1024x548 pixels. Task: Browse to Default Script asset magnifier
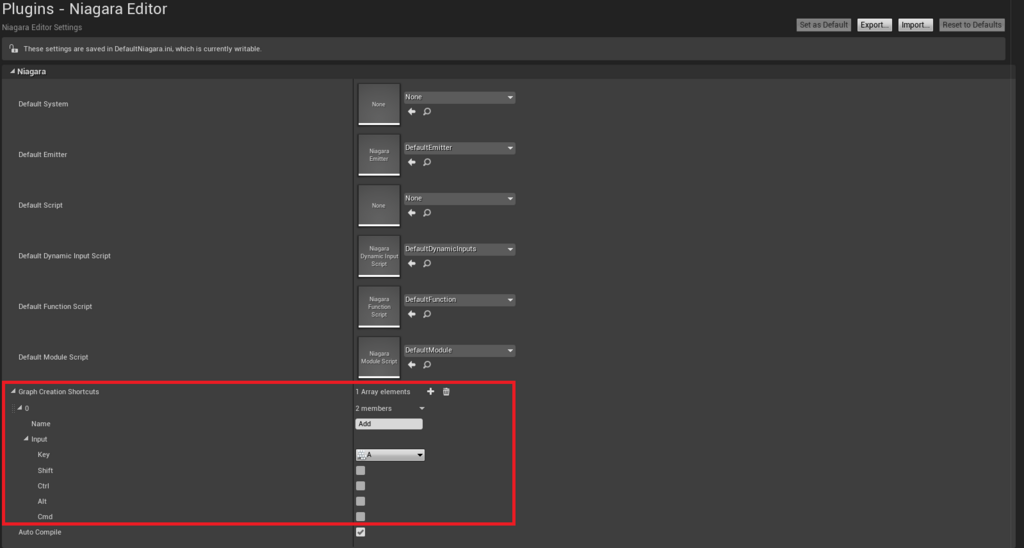(x=427, y=213)
